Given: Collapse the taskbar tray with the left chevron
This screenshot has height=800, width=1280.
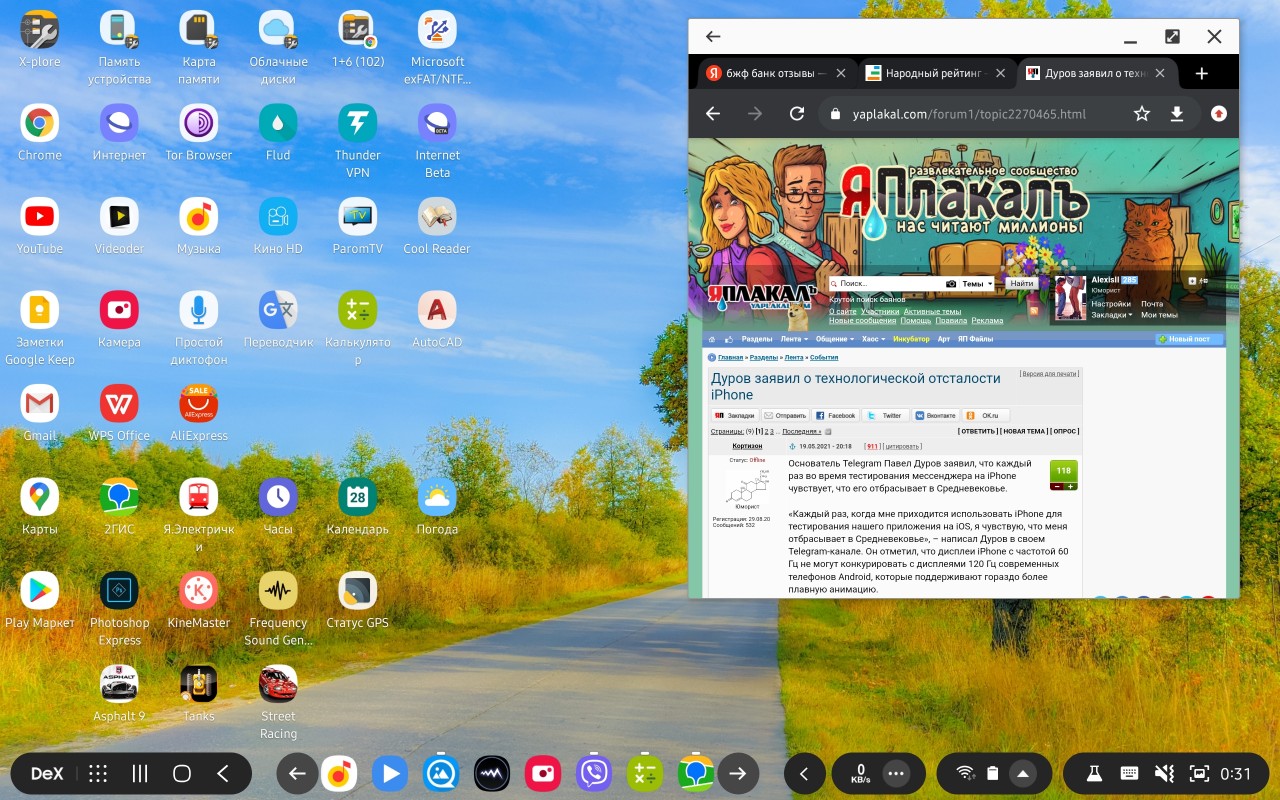Looking at the screenshot, I should (x=804, y=773).
